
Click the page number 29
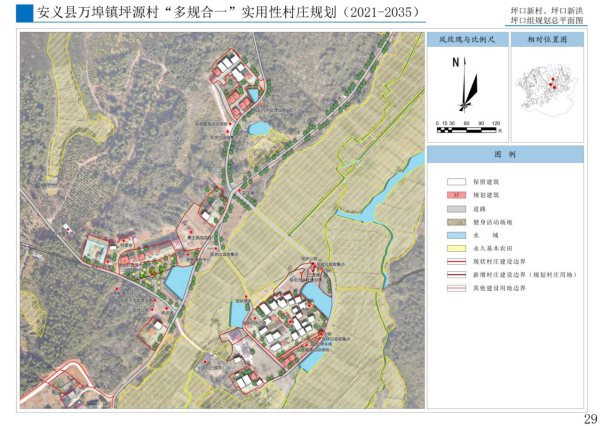(x=590, y=417)
